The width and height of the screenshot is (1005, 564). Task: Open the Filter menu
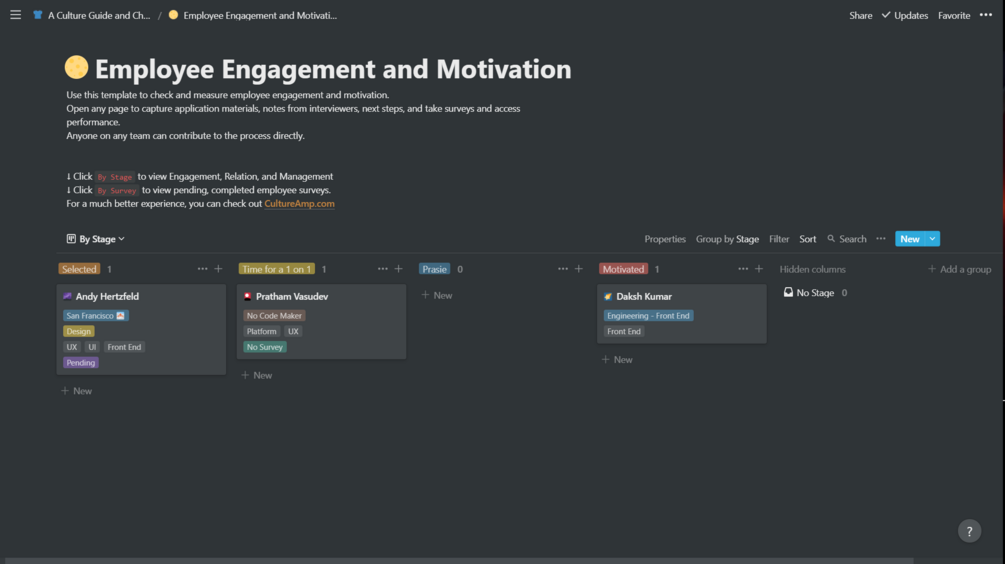779,239
